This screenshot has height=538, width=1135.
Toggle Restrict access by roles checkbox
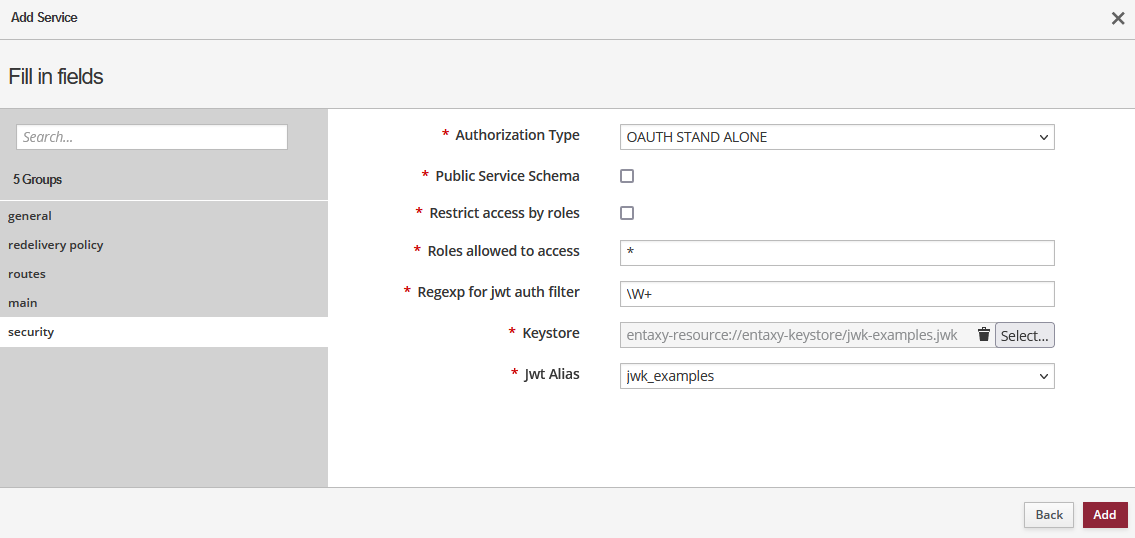(627, 213)
